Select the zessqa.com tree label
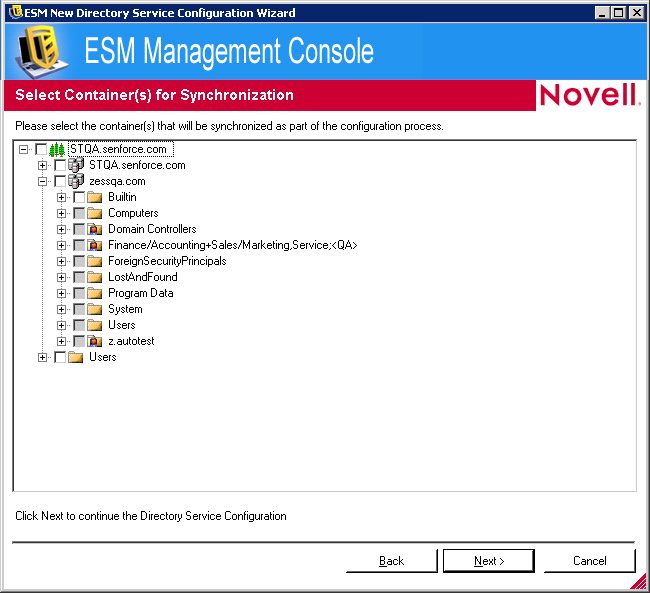Image resolution: width=650 pixels, height=593 pixels. [117, 181]
